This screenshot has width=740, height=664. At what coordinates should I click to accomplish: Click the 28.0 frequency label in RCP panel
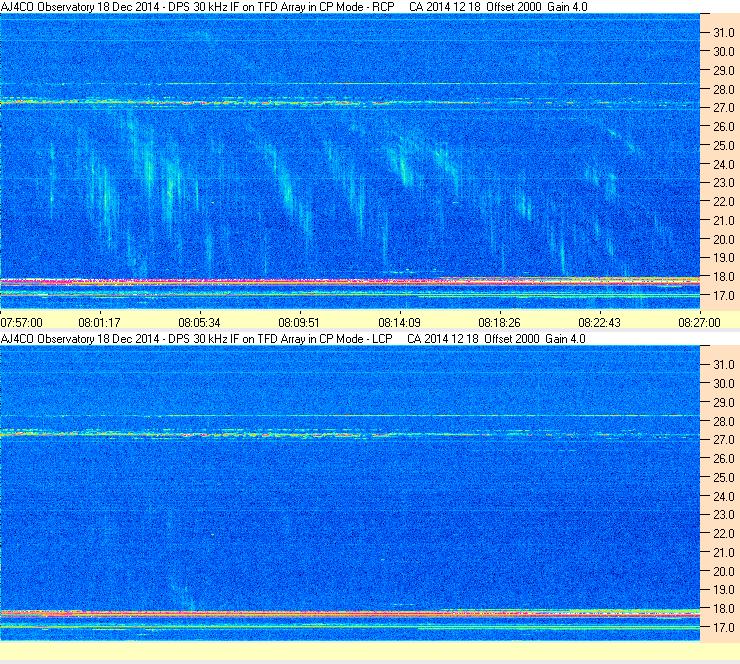point(724,90)
